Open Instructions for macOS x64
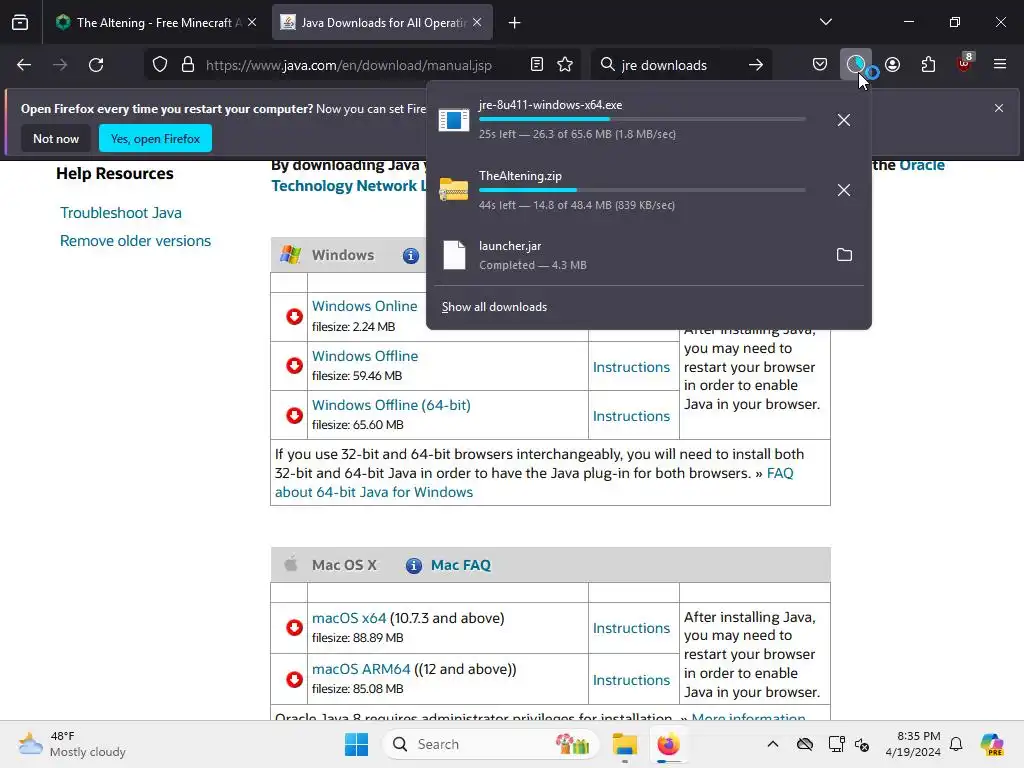The width and height of the screenshot is (1024, 768). [632, 628]
